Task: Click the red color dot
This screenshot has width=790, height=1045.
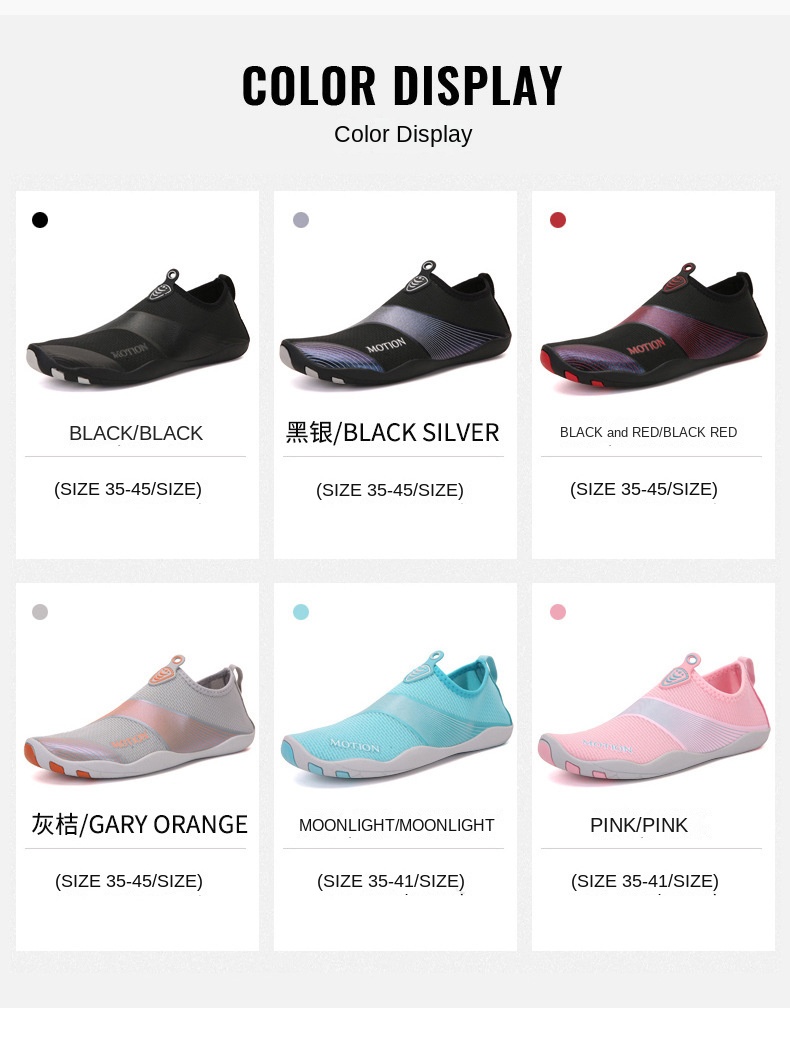Action: pos(558,220)
